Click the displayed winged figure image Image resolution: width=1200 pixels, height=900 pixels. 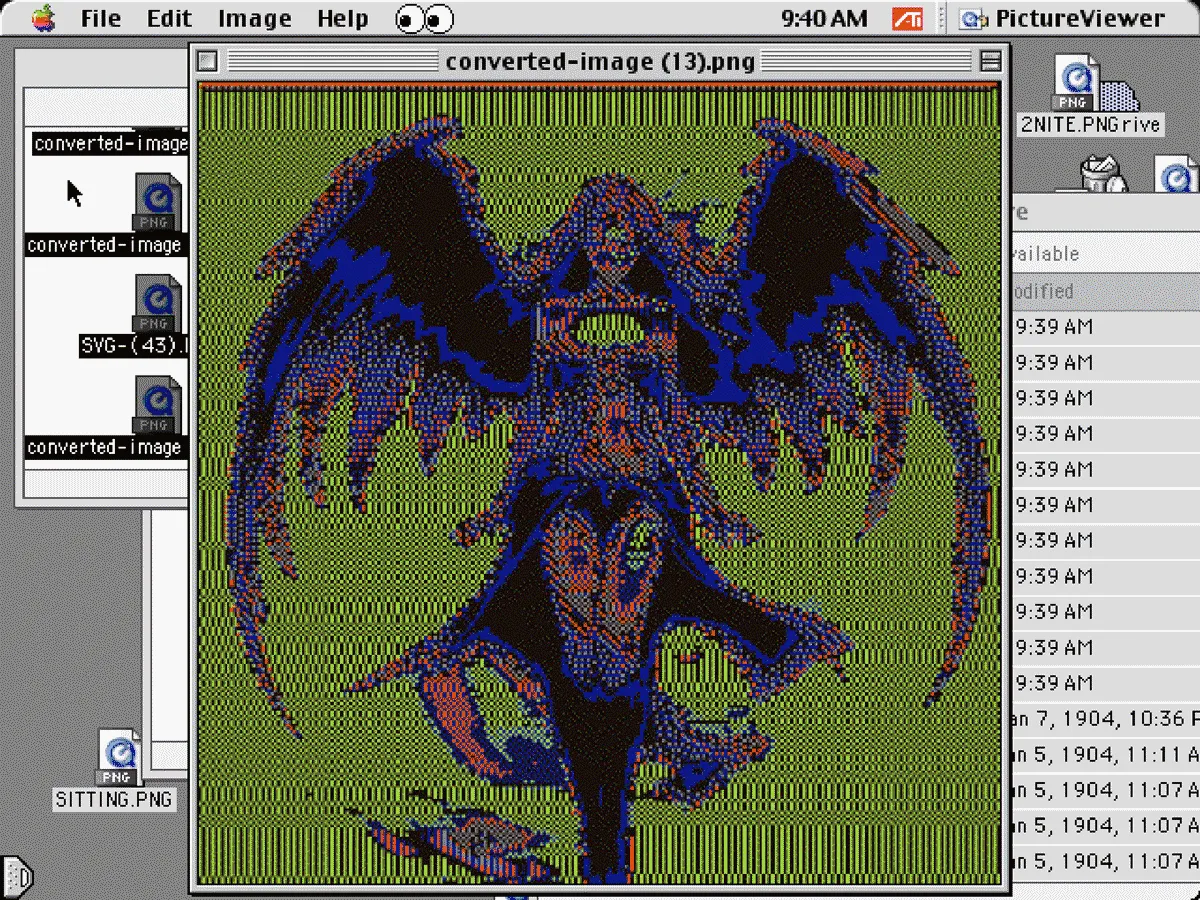pyautogui.click(x=599, y=480)
